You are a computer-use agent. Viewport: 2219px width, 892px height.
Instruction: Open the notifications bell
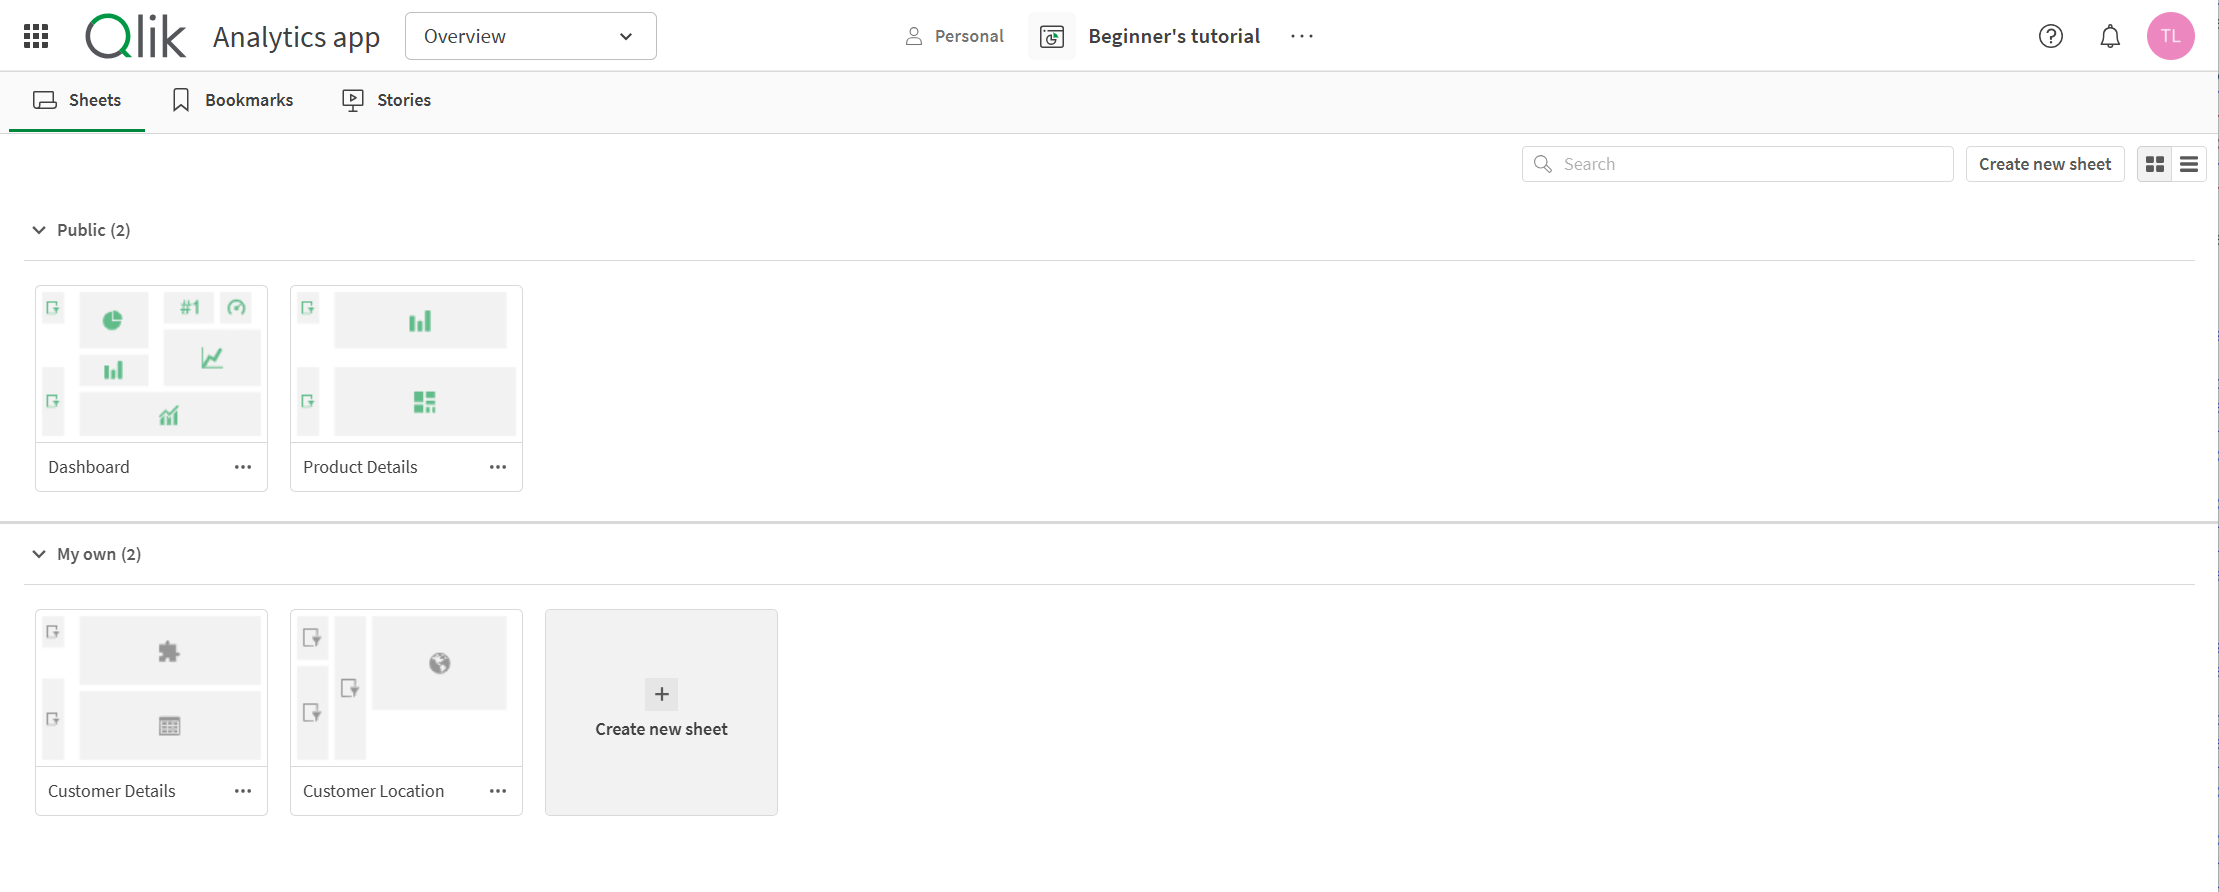[2109, 36]
